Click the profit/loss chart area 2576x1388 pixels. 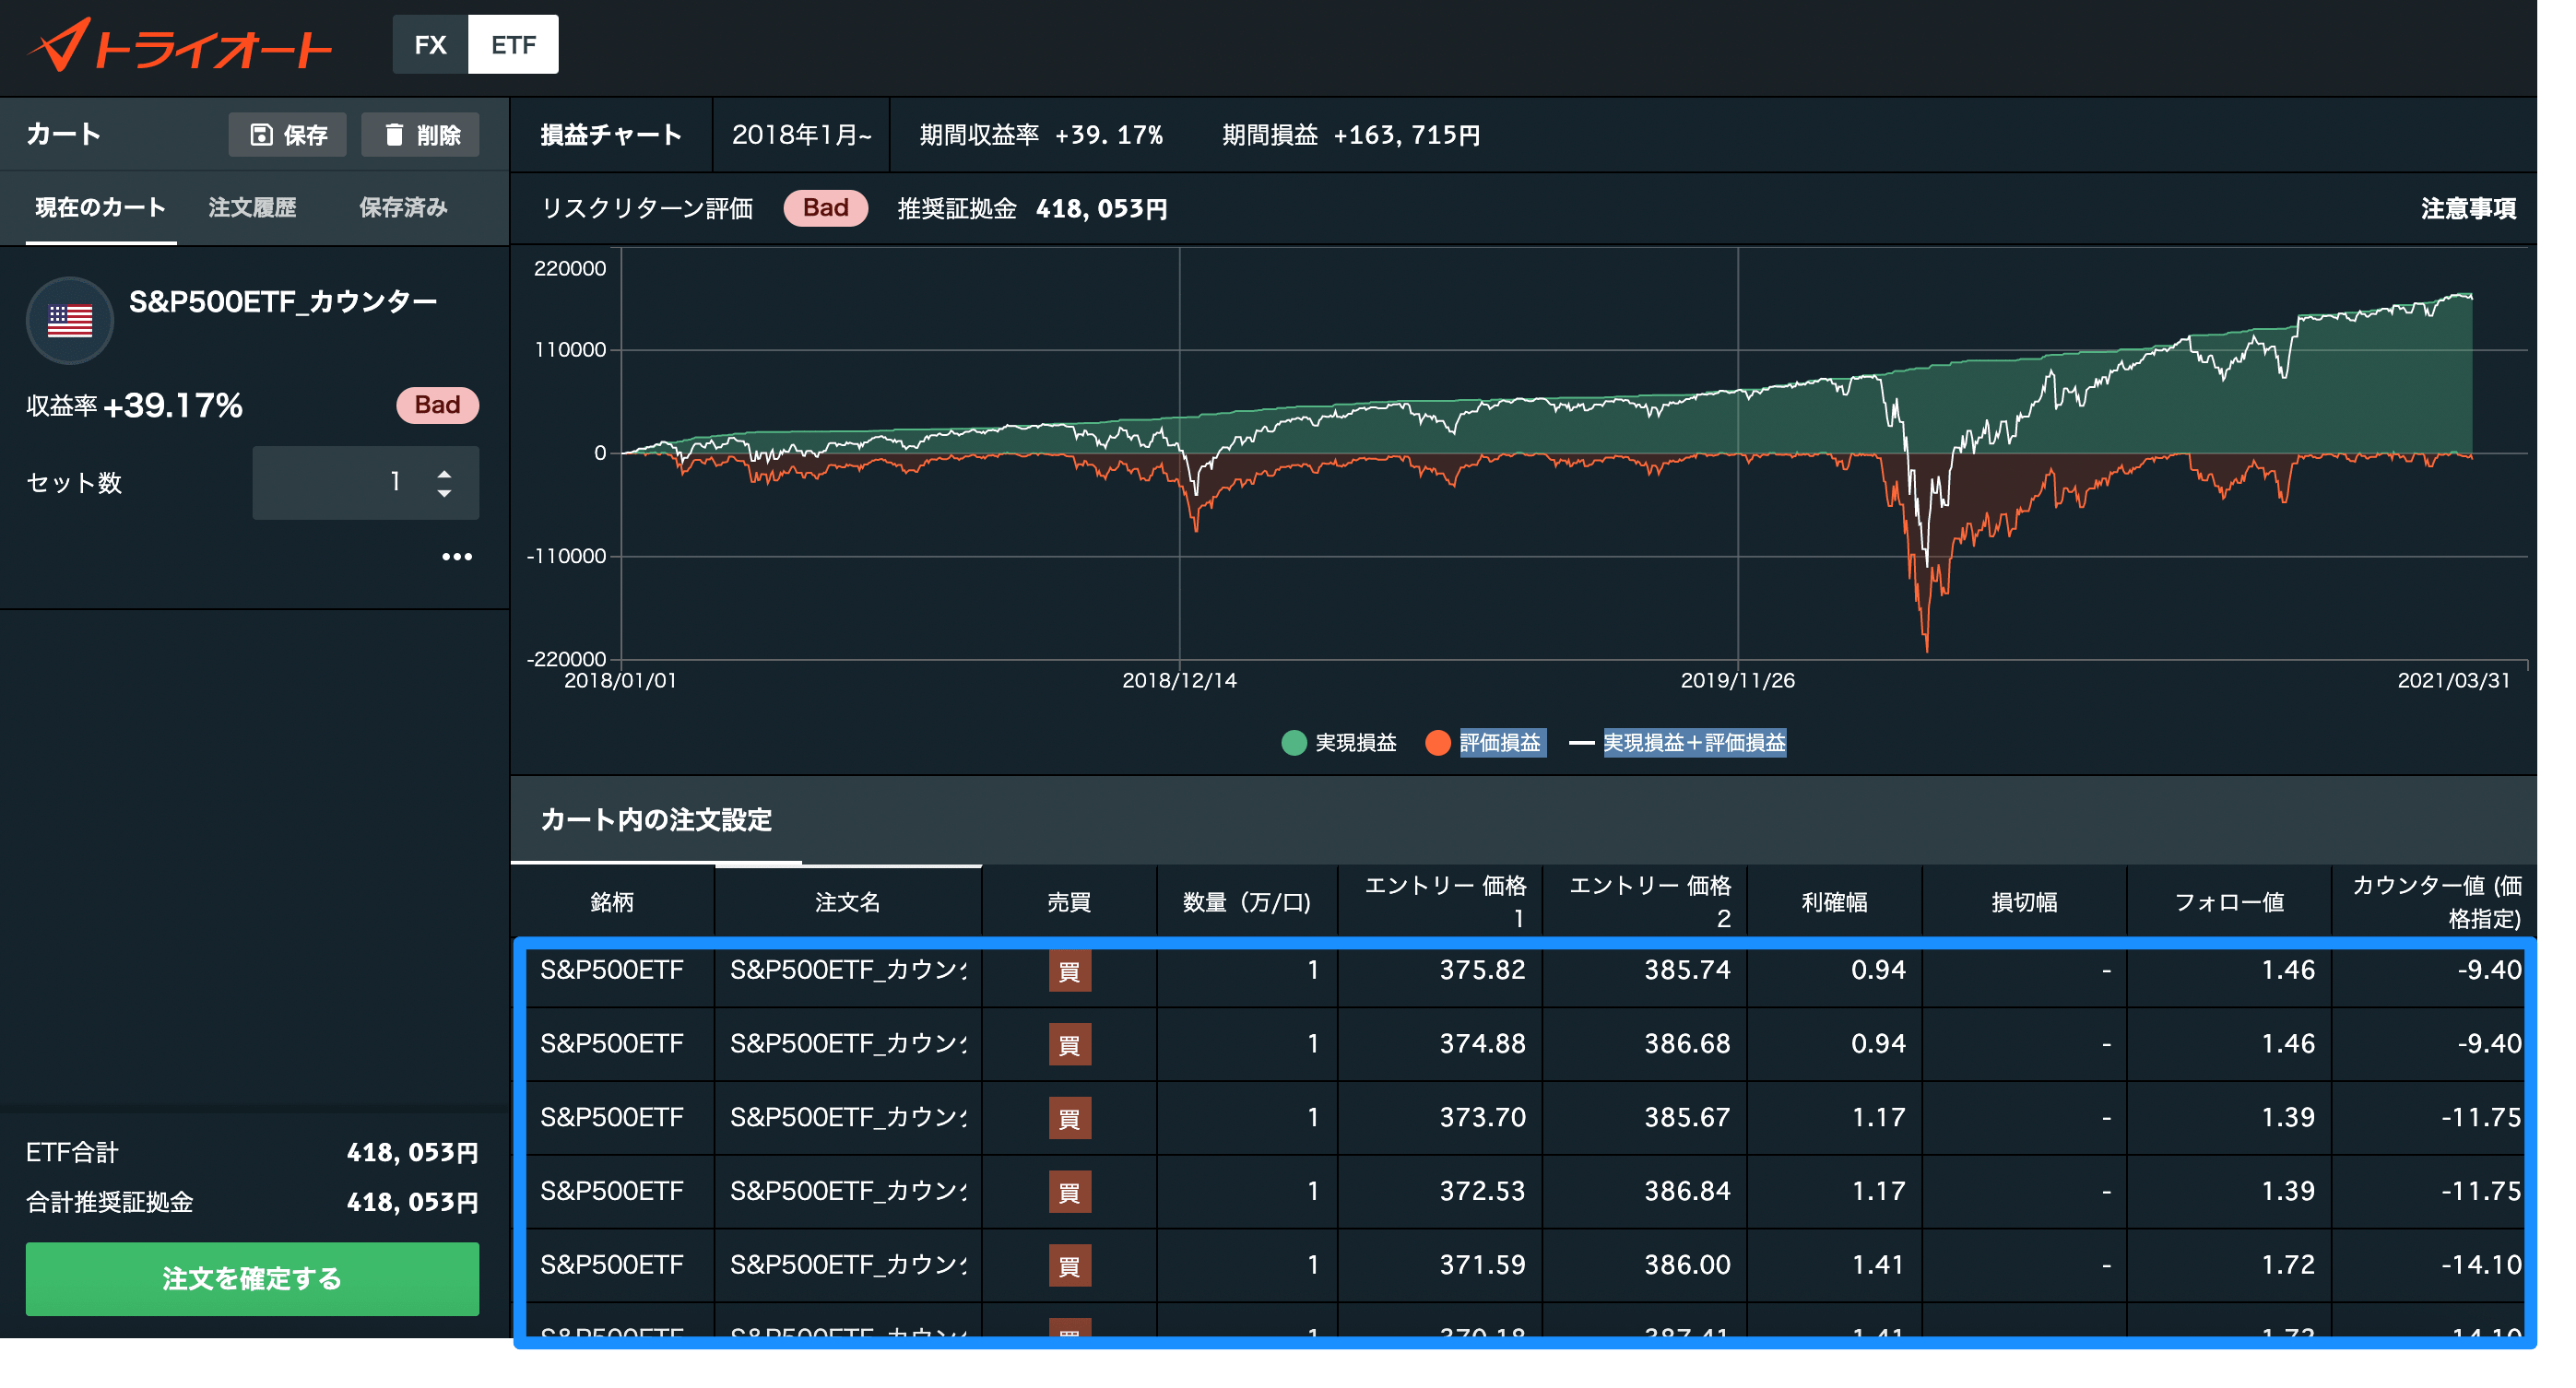pyautogui.click(x=1573, y=454)
